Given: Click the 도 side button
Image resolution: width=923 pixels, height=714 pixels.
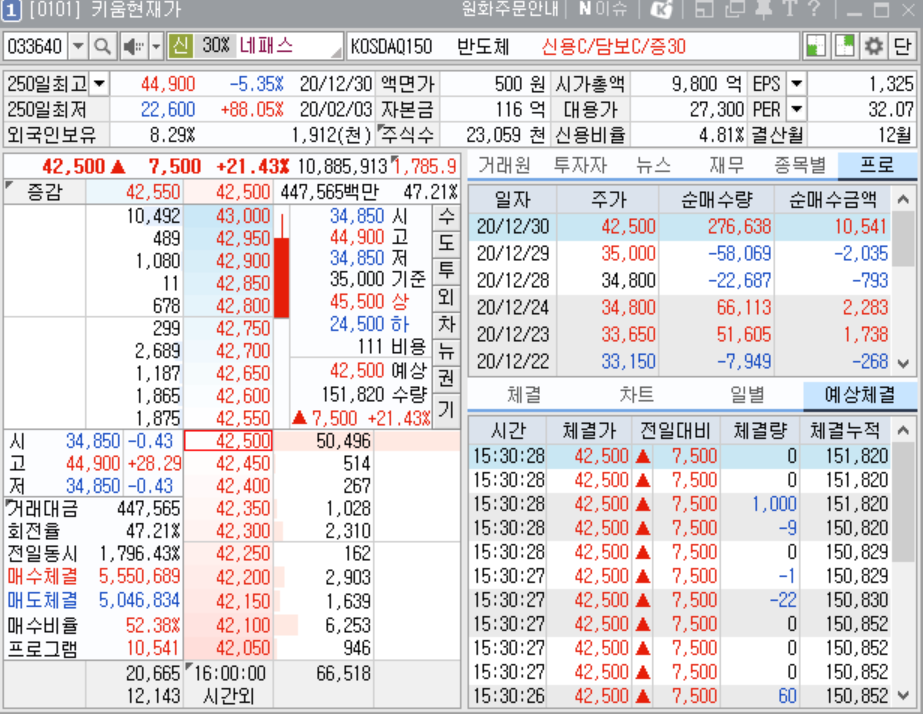Looking at the screenshot, I should coord(446,243).
